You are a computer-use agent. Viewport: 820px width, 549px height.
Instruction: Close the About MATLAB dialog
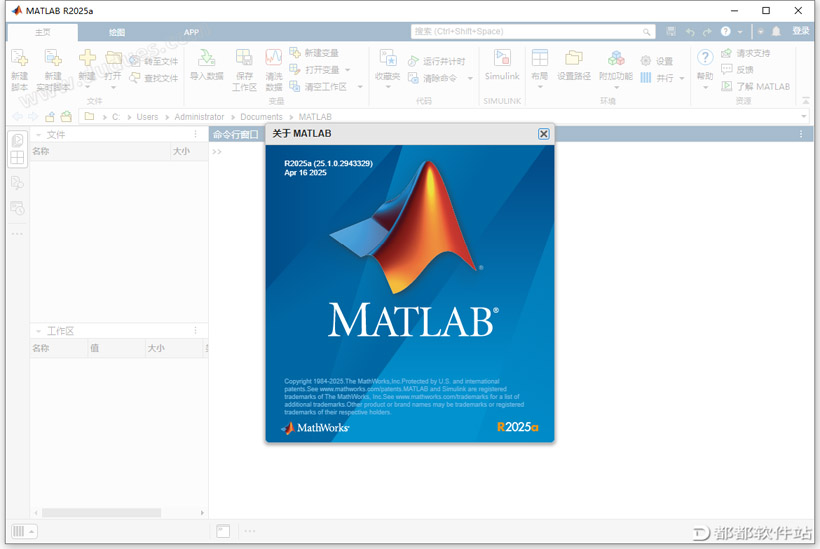click(x=544, y=134)
